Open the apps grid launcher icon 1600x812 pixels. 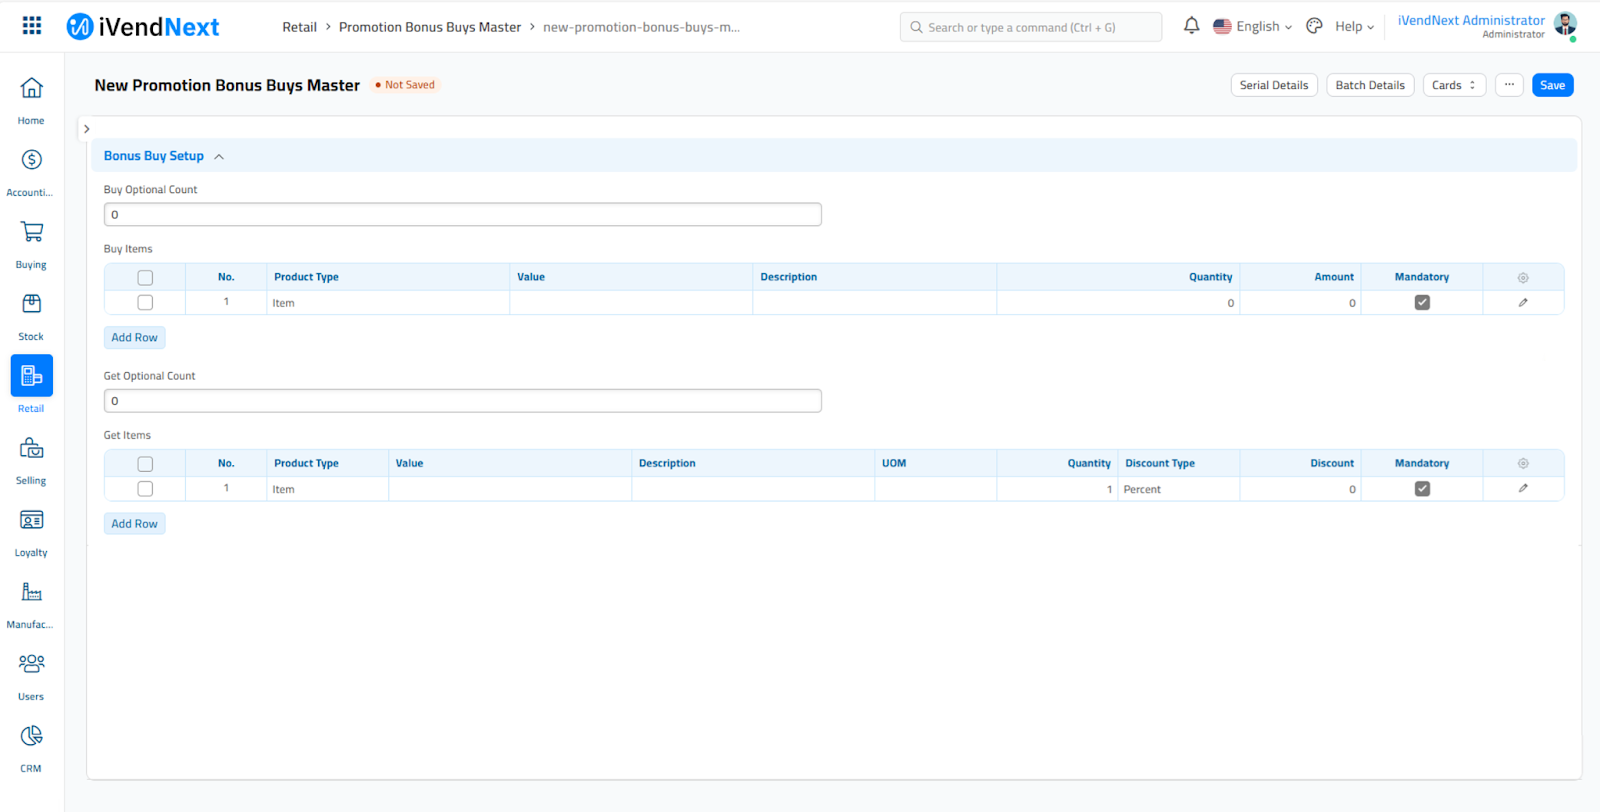pyautogui.click(x=32, y=26)
